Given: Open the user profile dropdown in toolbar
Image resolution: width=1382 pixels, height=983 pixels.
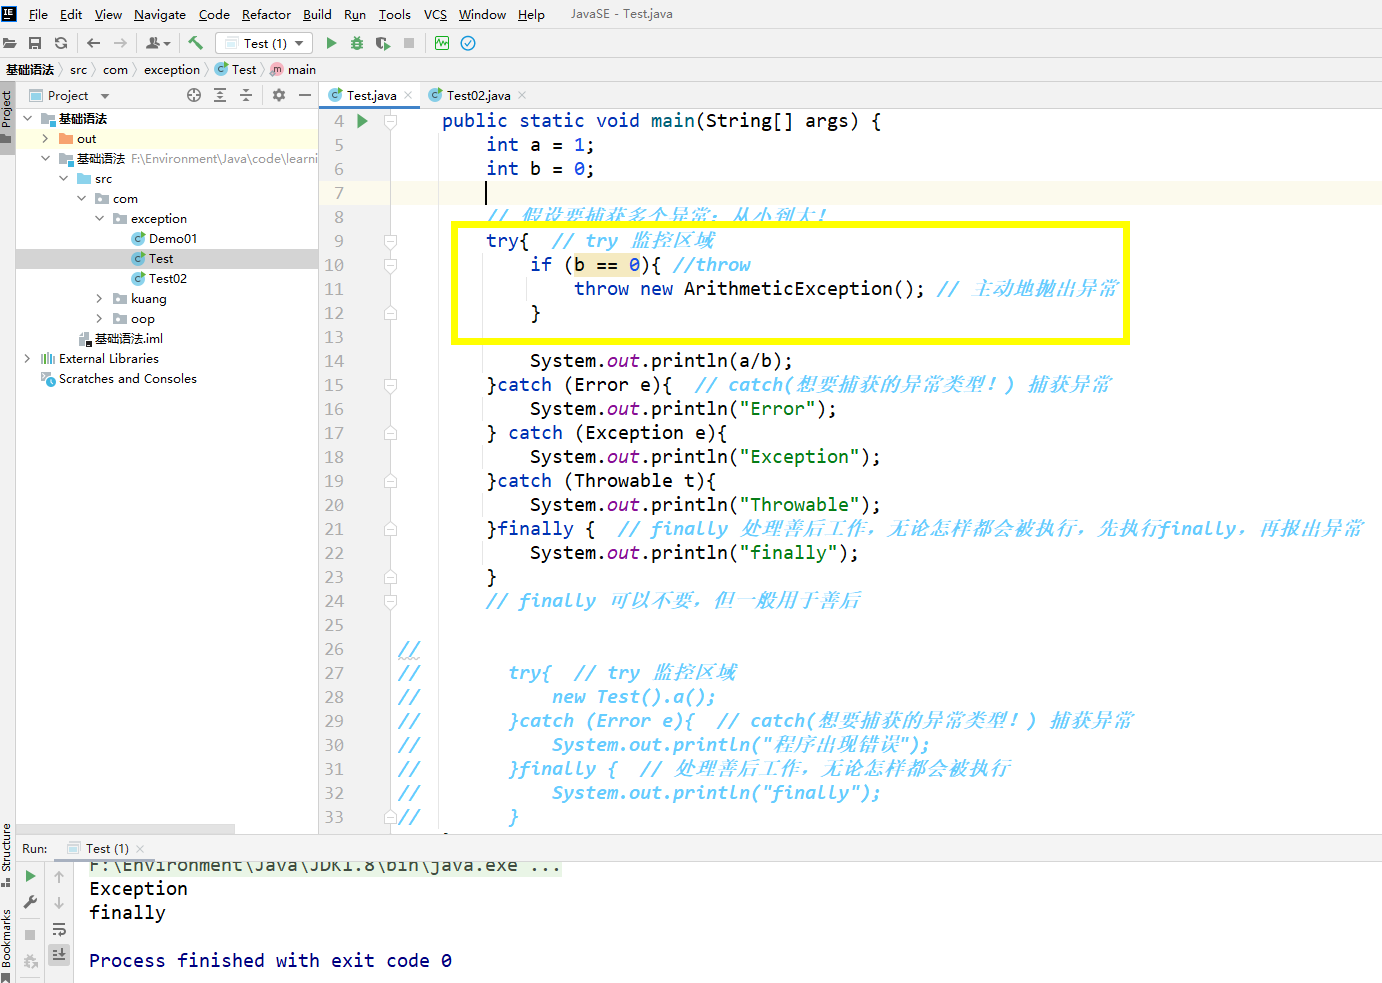Looking at the screenshot, I should (x=158, y=43).
